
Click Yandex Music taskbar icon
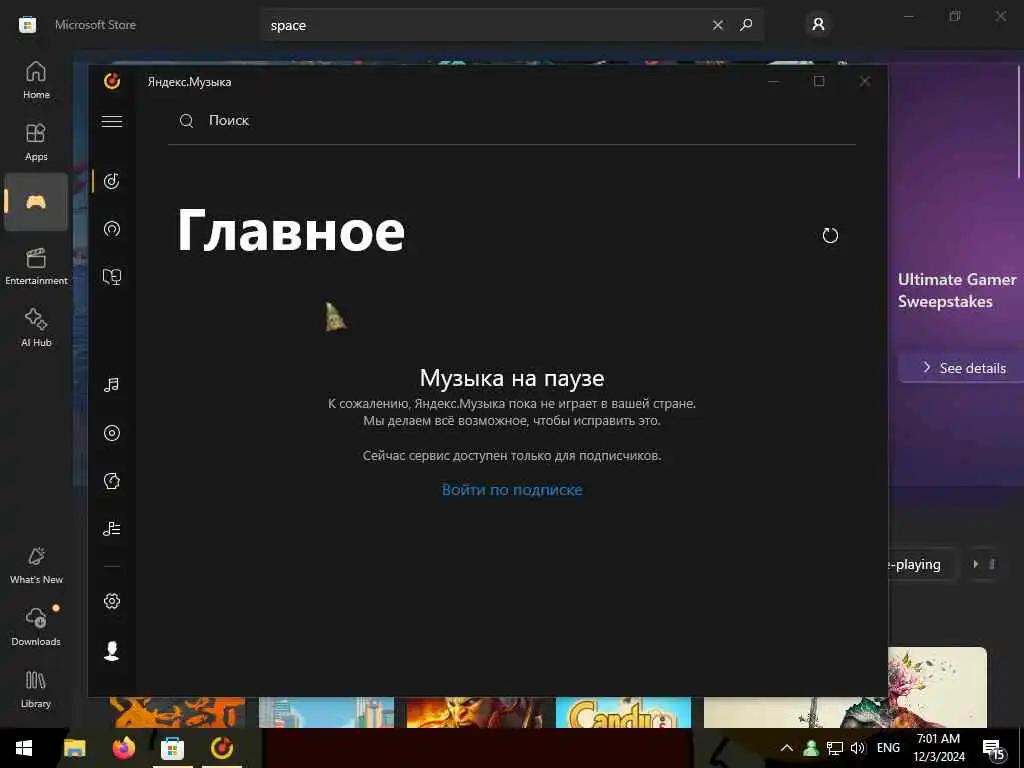(x=222, y=748)
